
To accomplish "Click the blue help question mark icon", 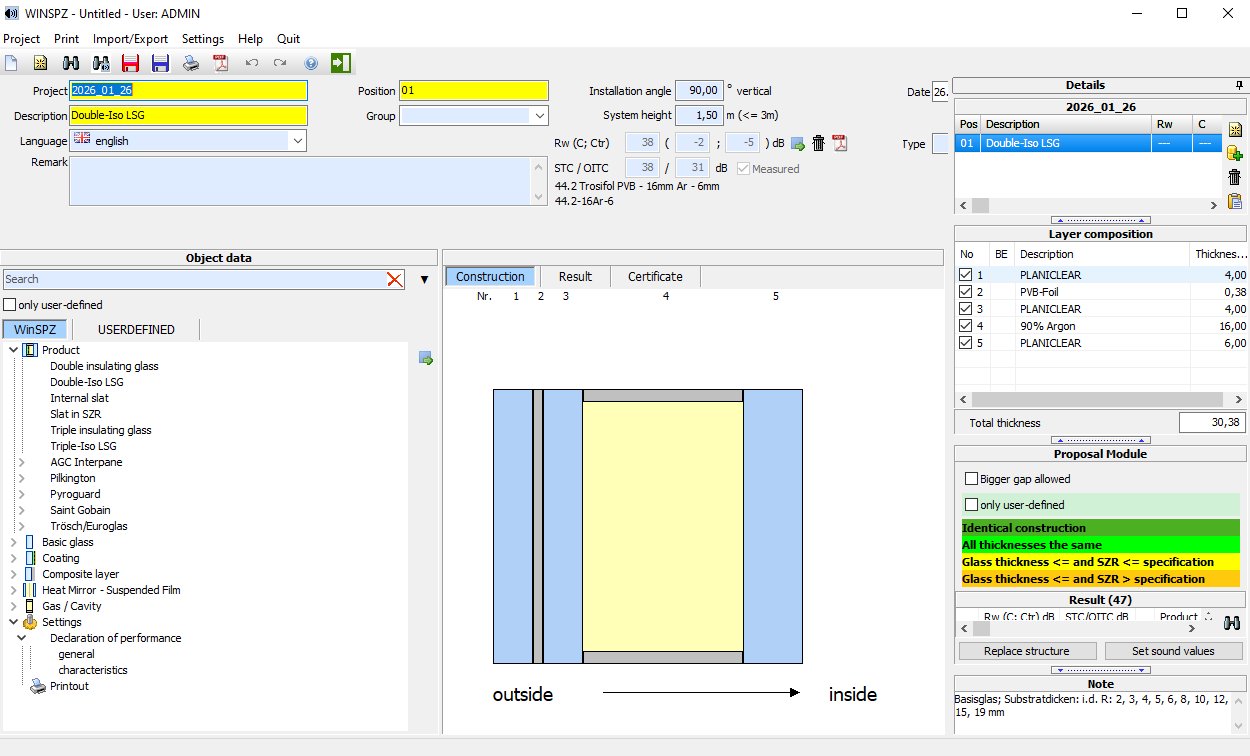I will tap(311, 64).
